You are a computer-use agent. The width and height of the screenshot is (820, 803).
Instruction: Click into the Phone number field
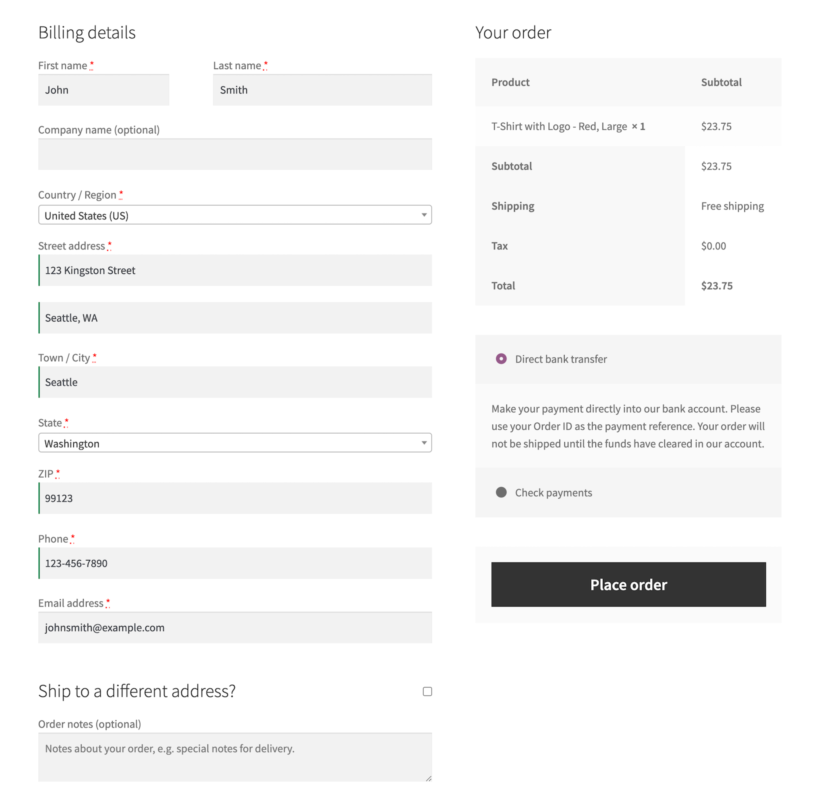click(x=234, y=563)
